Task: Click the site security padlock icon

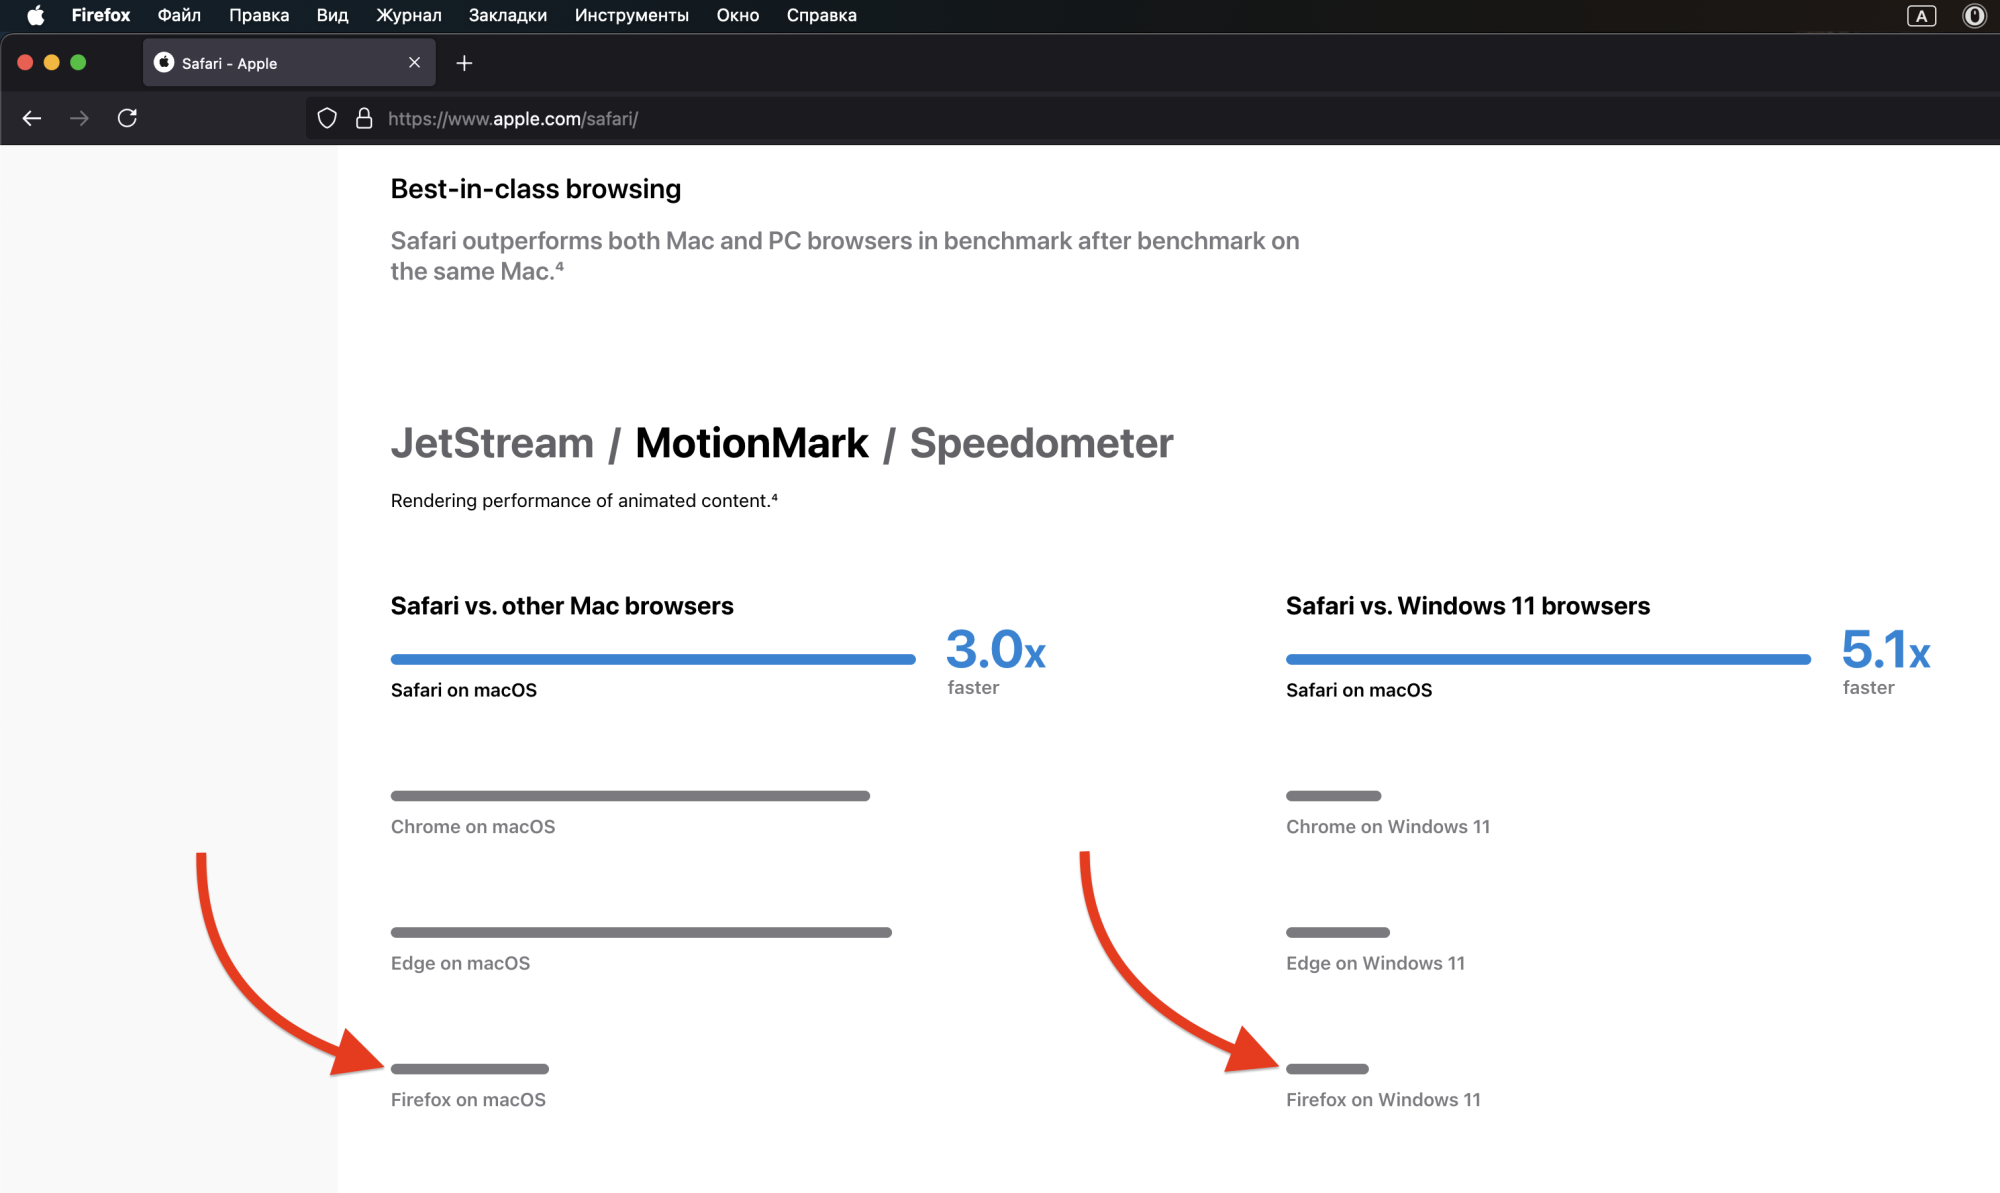Action: (364, 118)
